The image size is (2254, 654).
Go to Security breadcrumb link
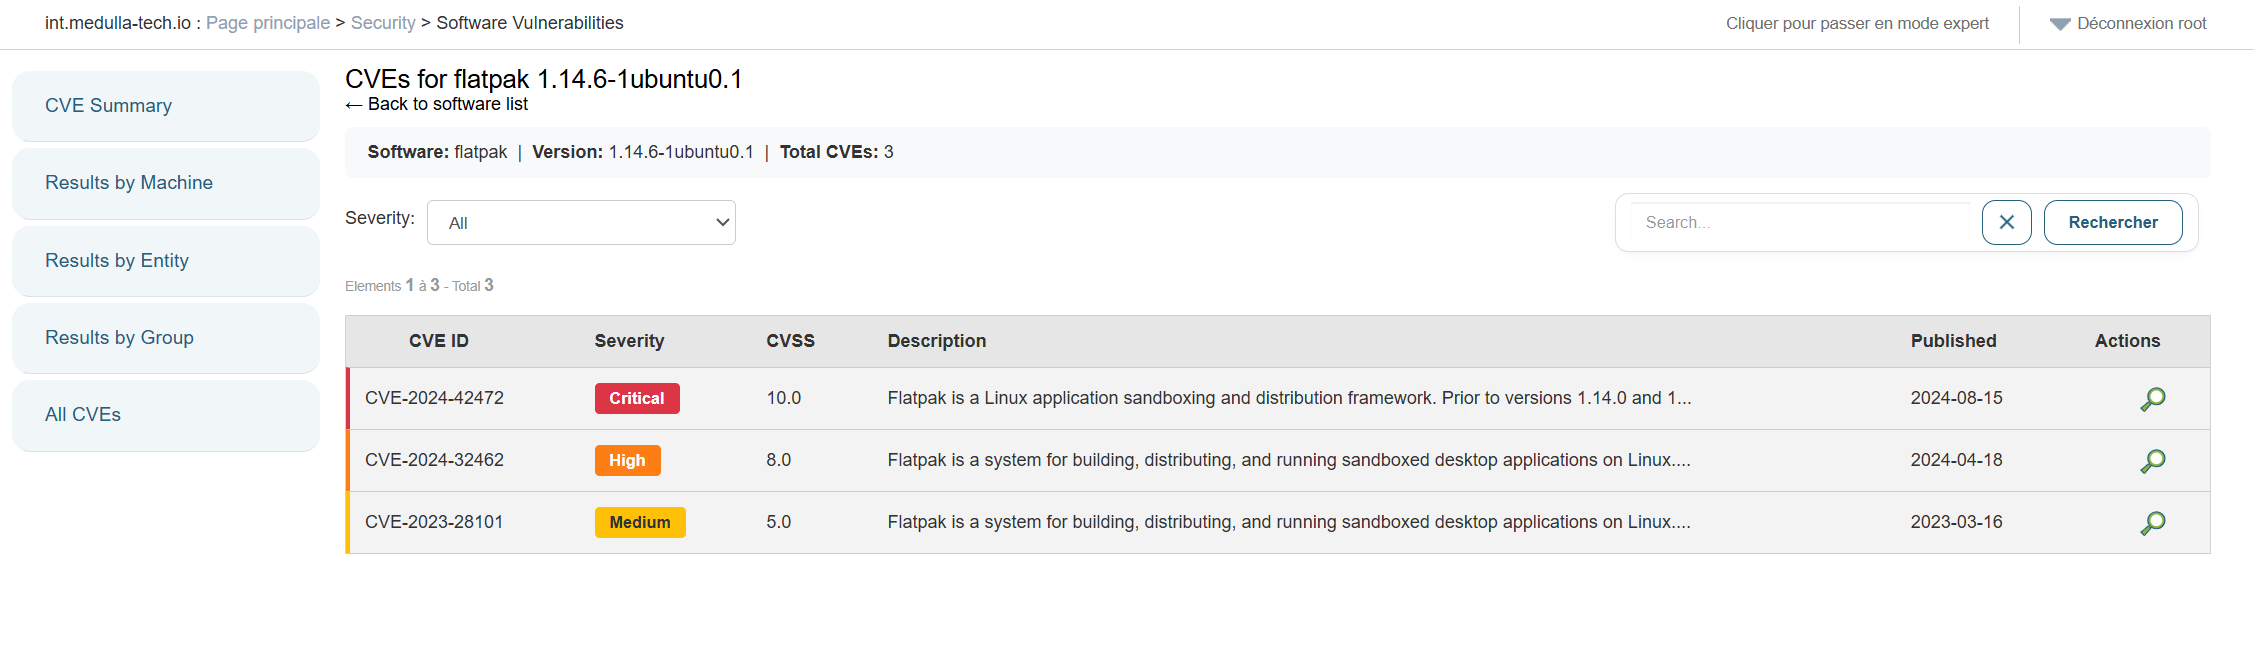[383, 23]
